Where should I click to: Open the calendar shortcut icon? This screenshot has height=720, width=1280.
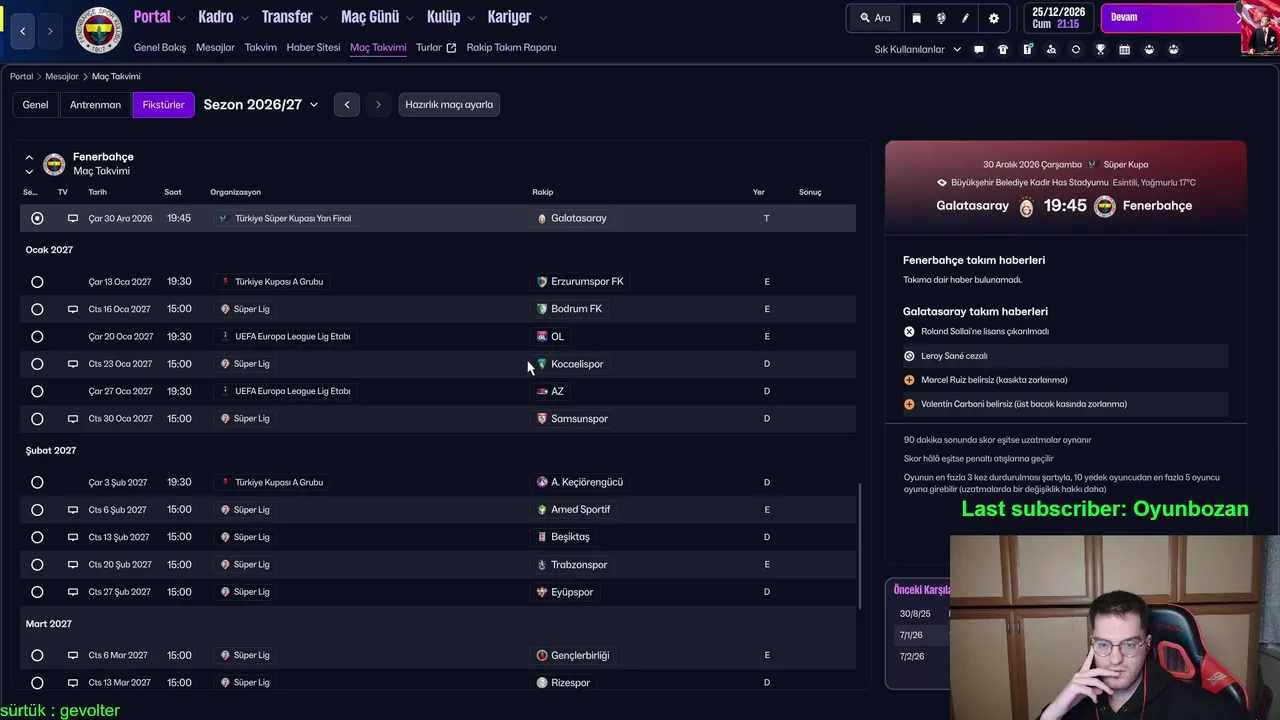click(x=1124, y=49)
